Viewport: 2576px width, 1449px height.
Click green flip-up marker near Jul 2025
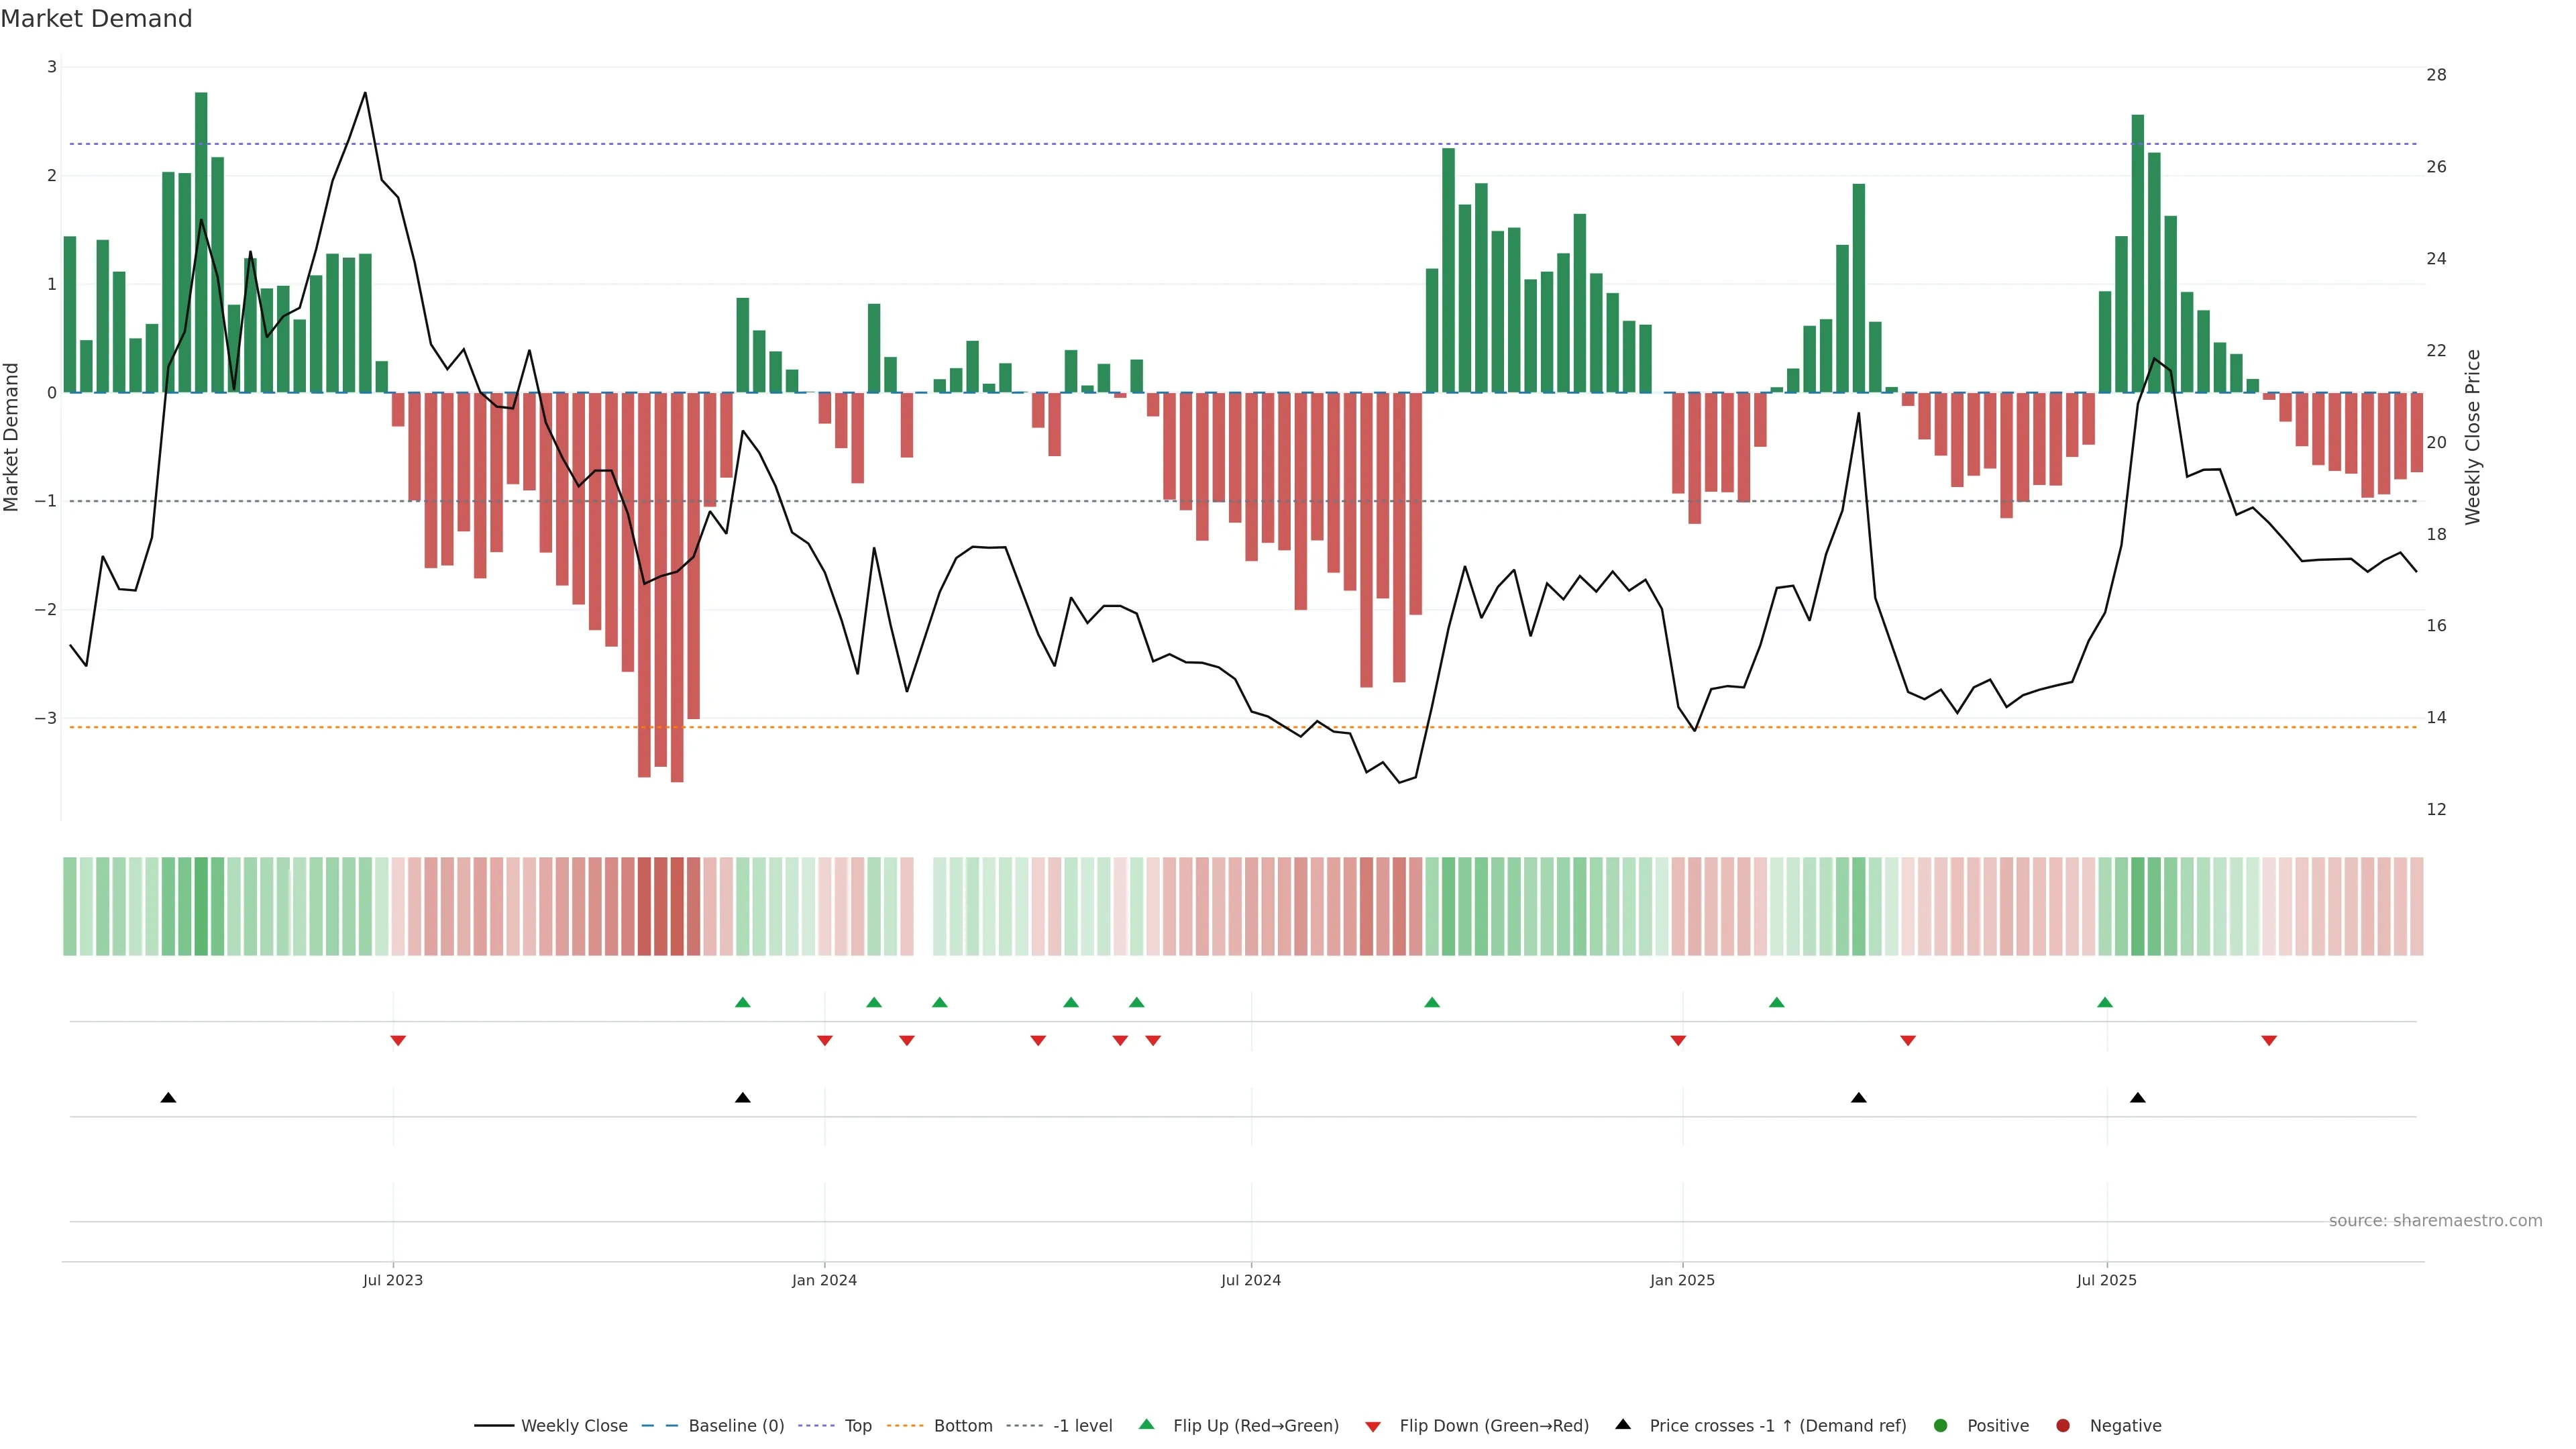click(x=2105, y=1003)
